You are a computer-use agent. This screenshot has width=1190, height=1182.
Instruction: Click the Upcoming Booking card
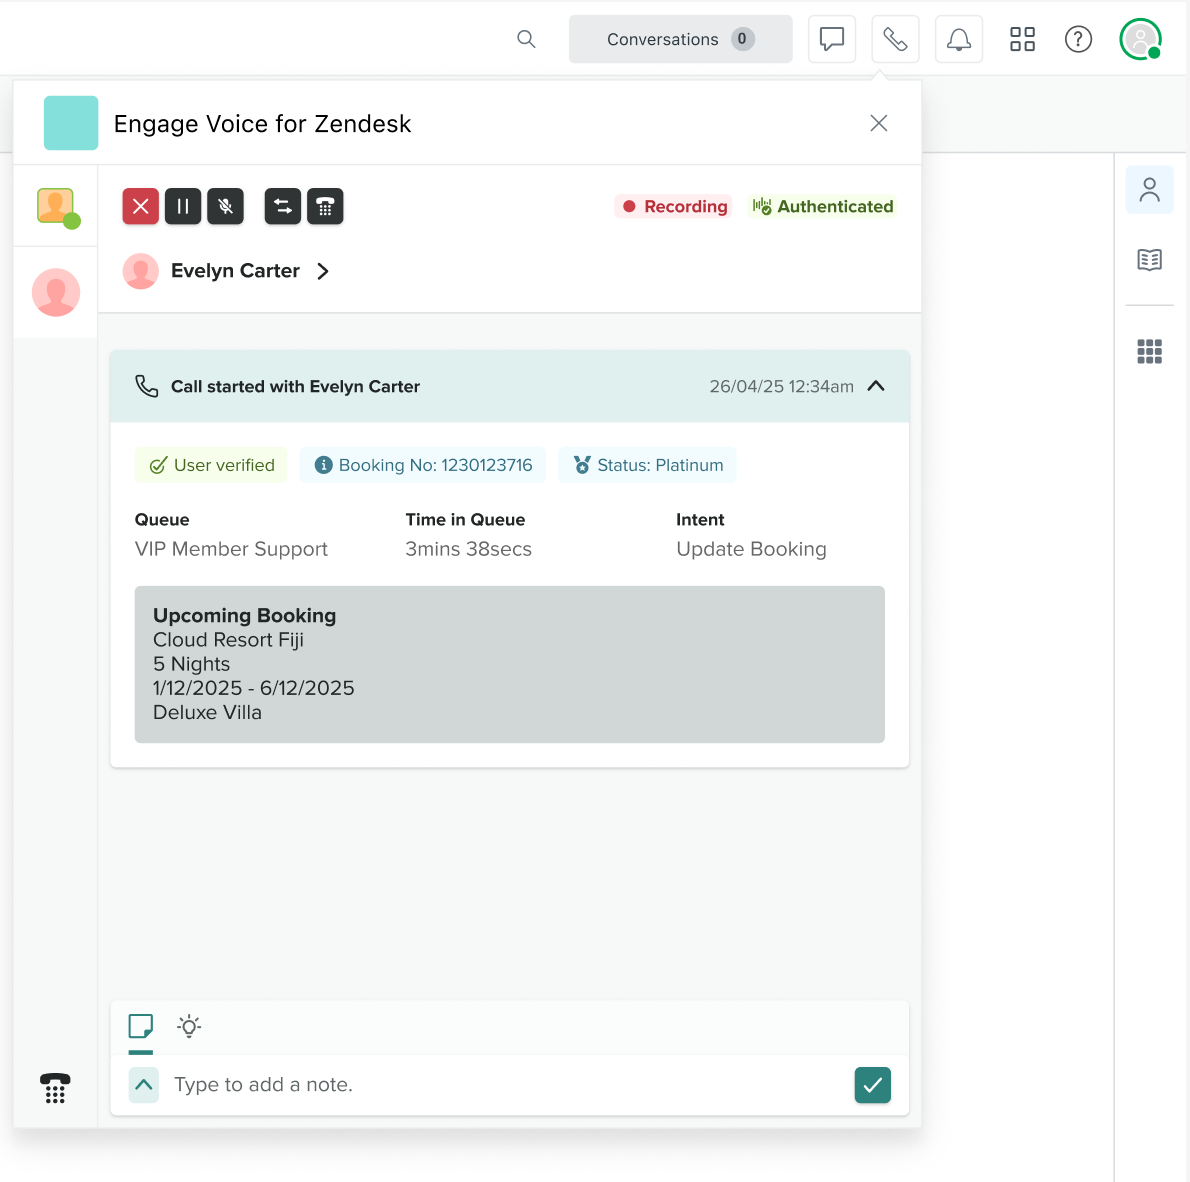point(509,664)
